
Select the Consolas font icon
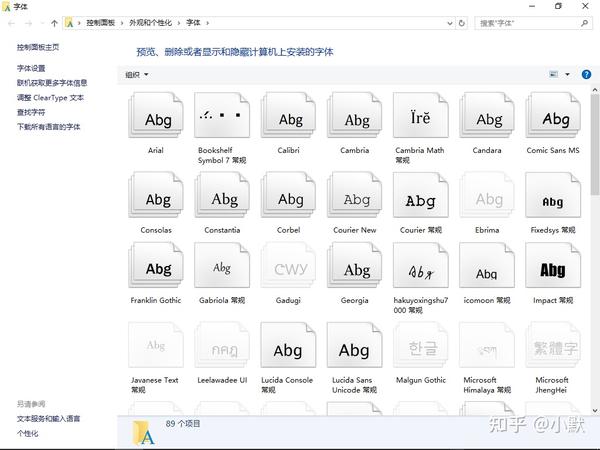(156, 195)
